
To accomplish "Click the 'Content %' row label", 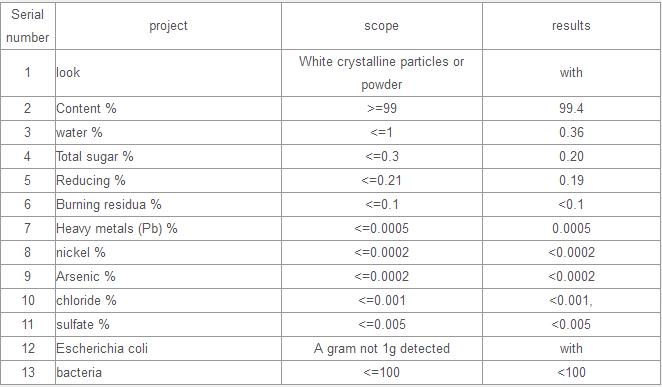I will tap(168, 108).
